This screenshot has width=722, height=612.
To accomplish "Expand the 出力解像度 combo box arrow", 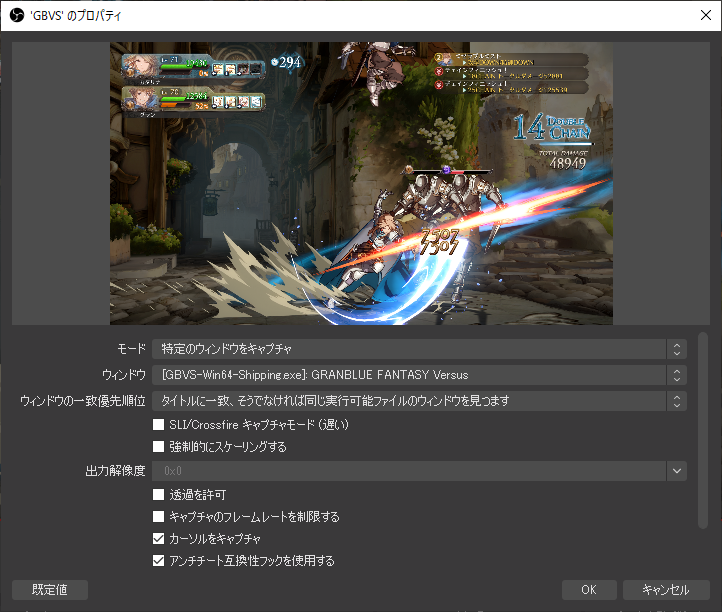I will coord(676,471).
